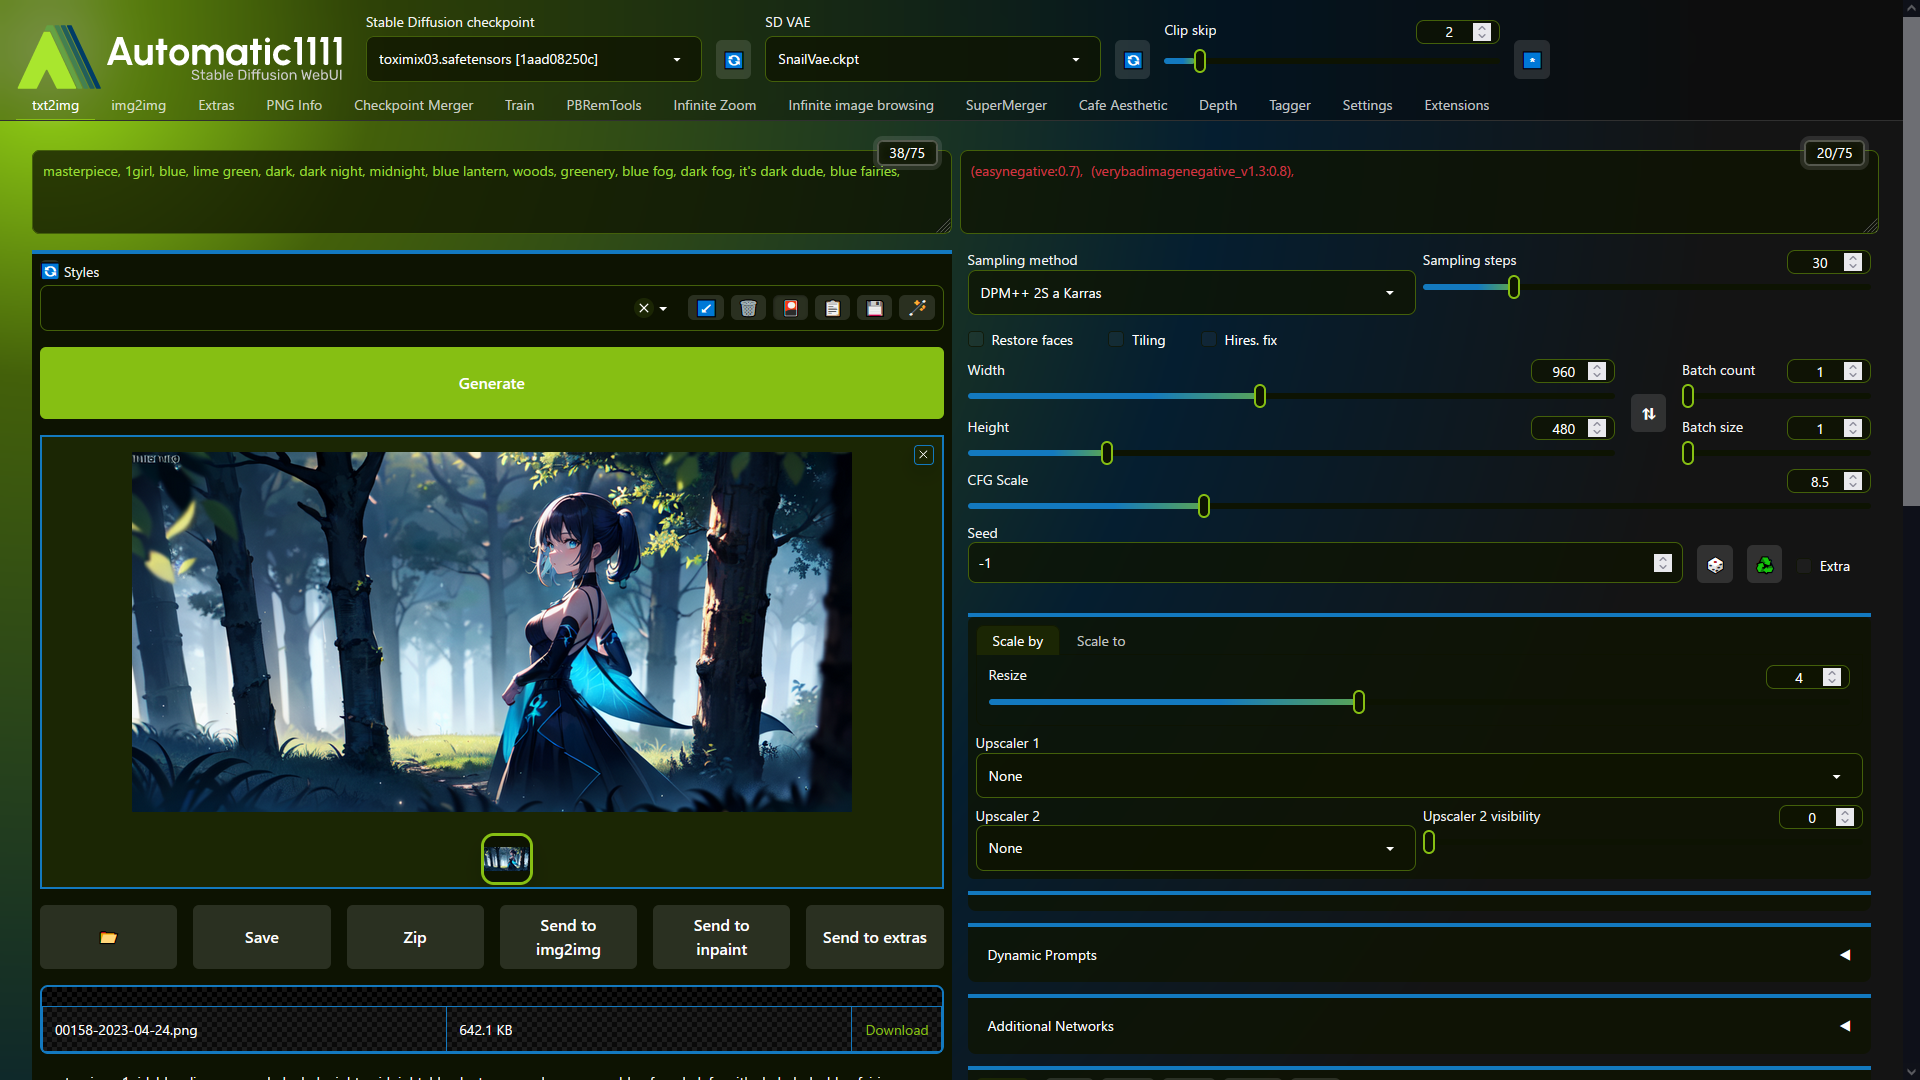Screen dimensions: 1920x1080
Task: Click the styles paste/apply icon
Action: tap(832, 307)
